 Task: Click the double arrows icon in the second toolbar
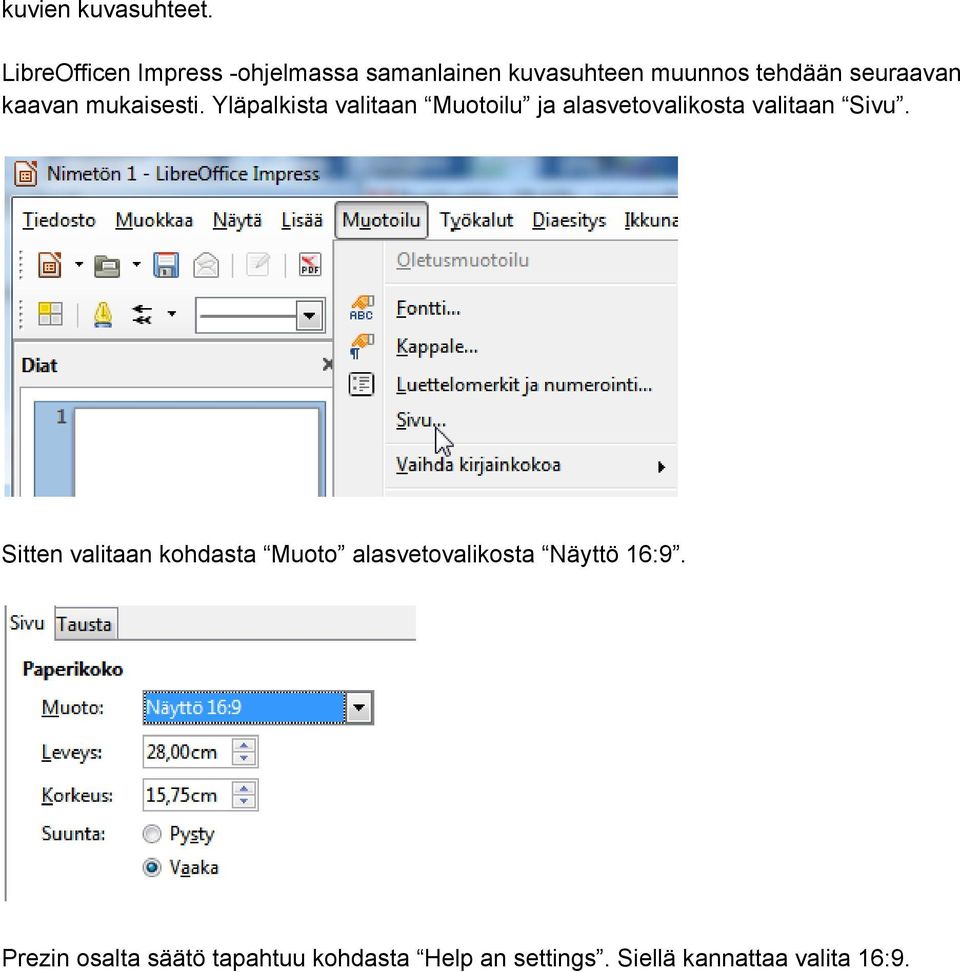tap(143, 314)
